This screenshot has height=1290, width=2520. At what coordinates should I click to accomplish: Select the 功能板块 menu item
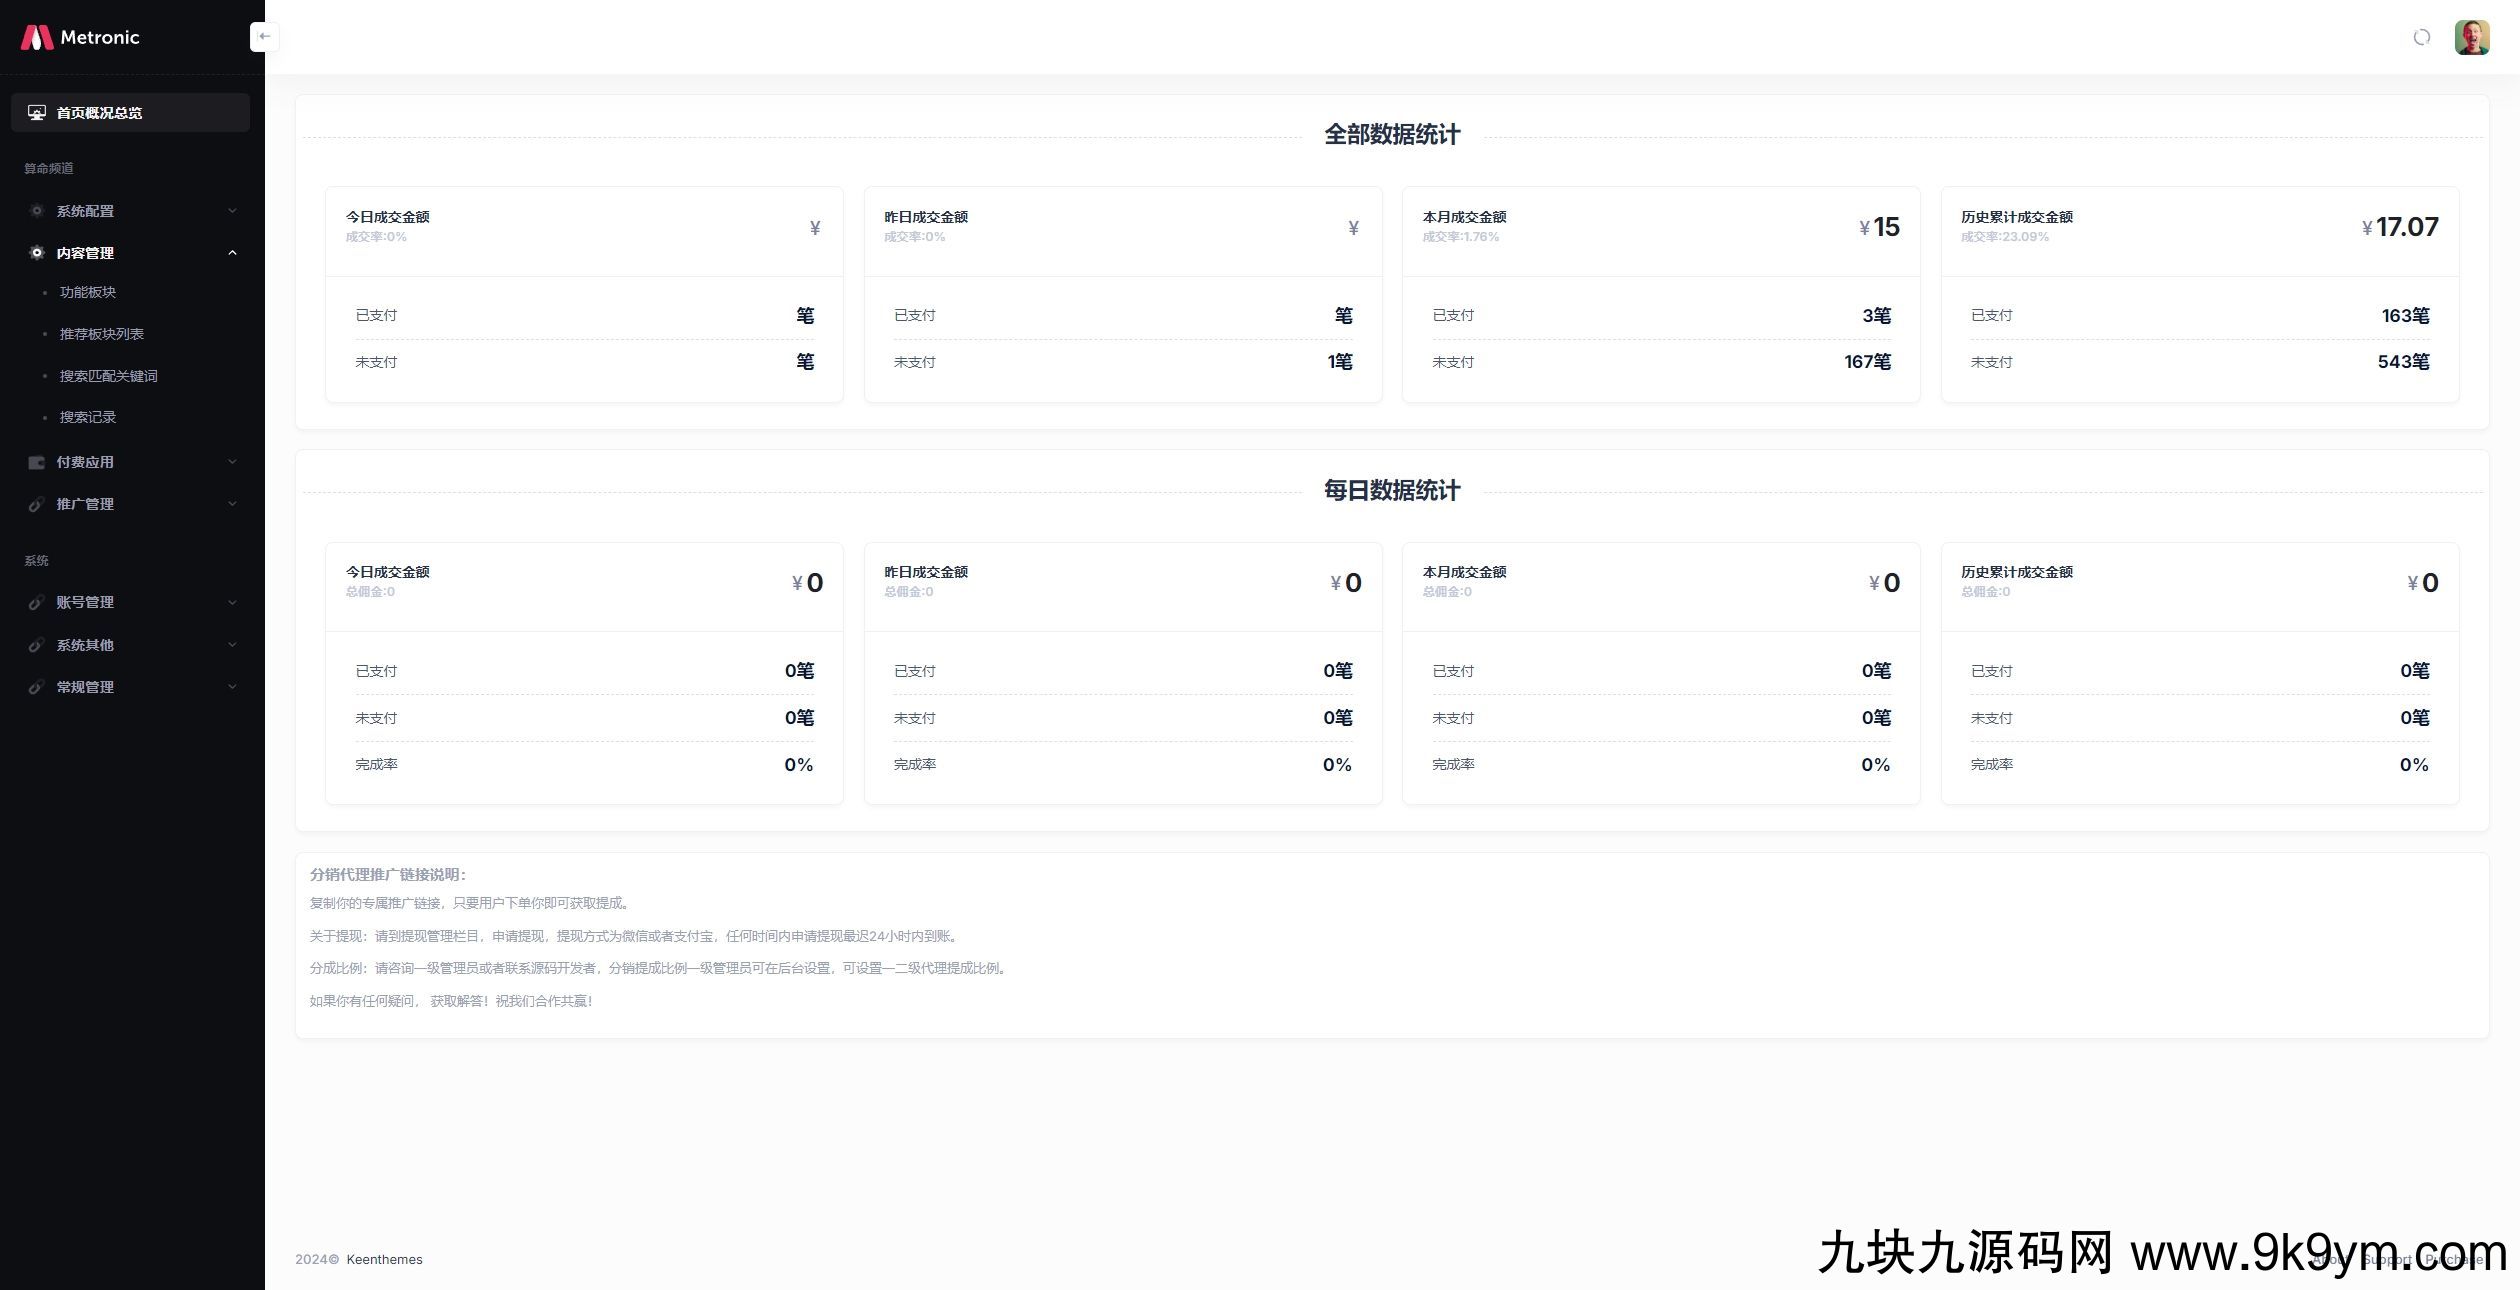[x=87, y=292]
